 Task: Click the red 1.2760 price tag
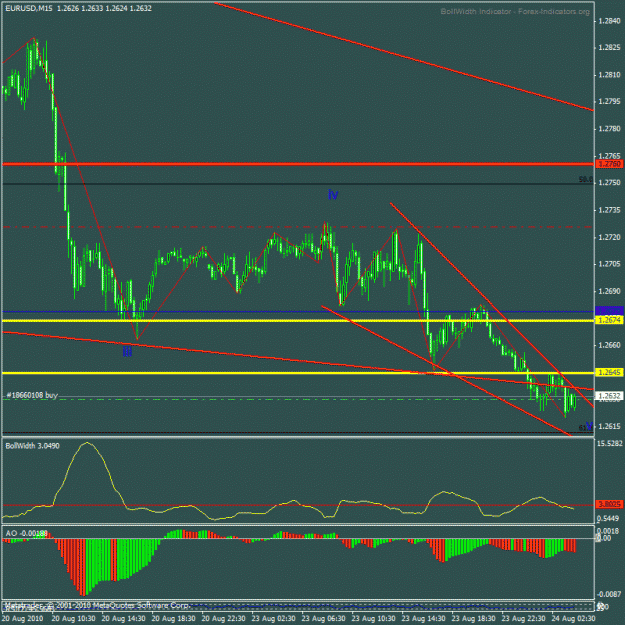click(609, 164)
